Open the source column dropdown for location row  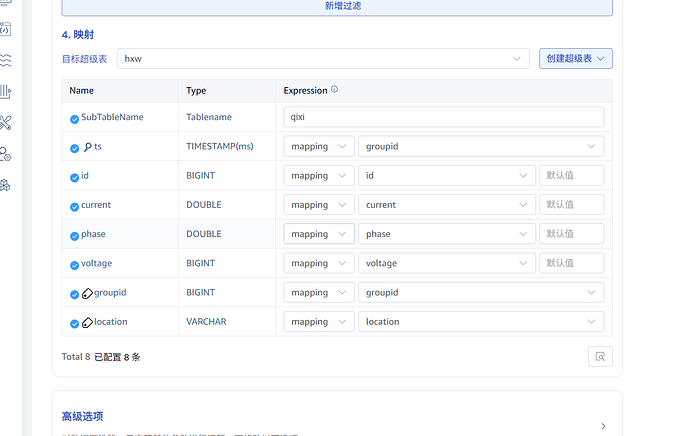point(480,322)
